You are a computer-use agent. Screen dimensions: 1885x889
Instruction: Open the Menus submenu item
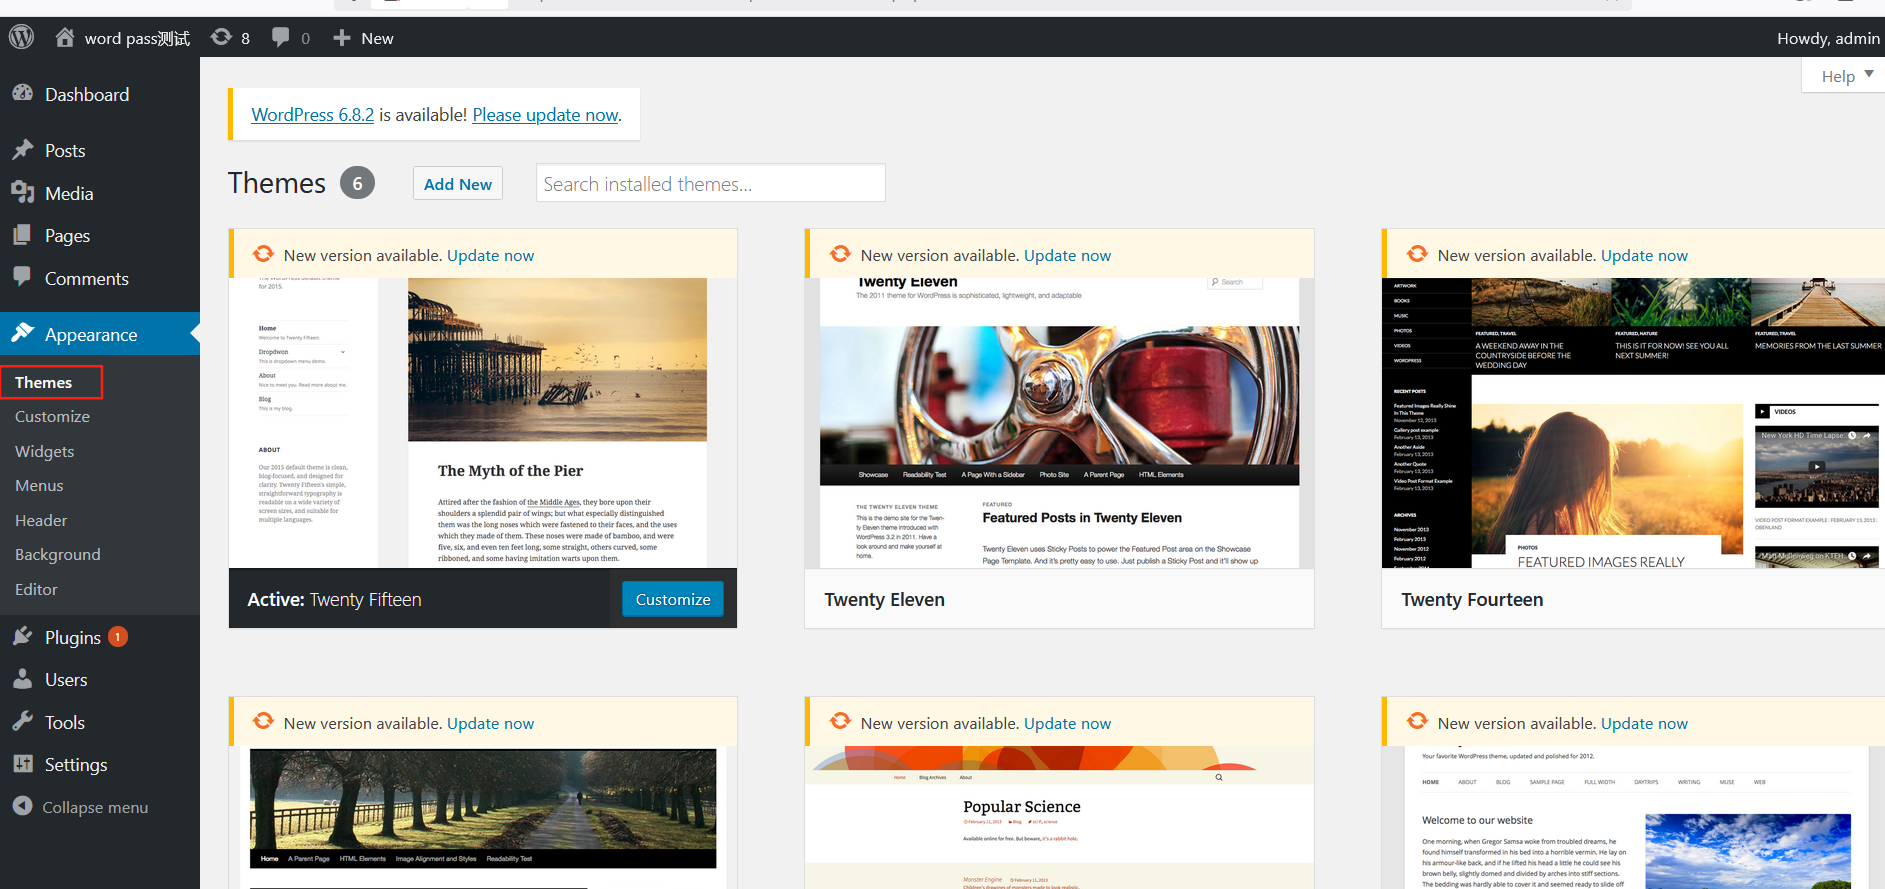[x=39, y=485]
